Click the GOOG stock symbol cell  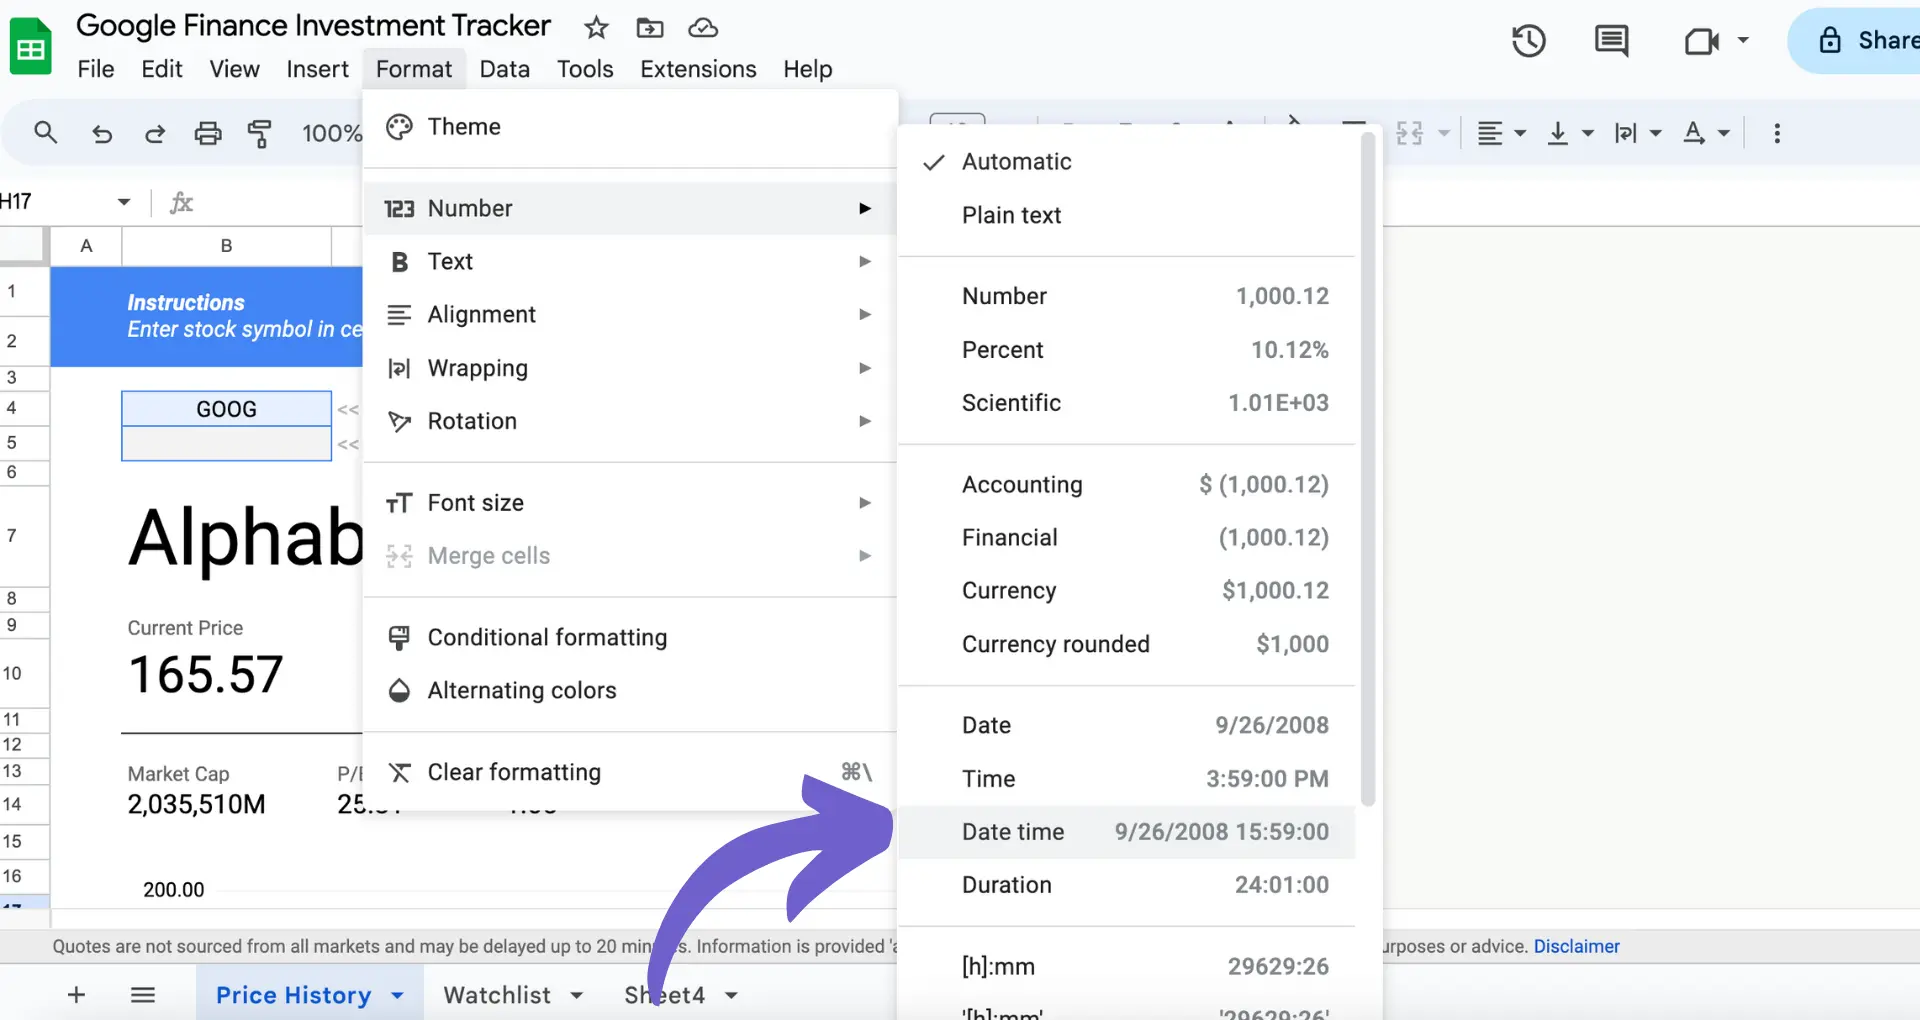coord(226,409)
